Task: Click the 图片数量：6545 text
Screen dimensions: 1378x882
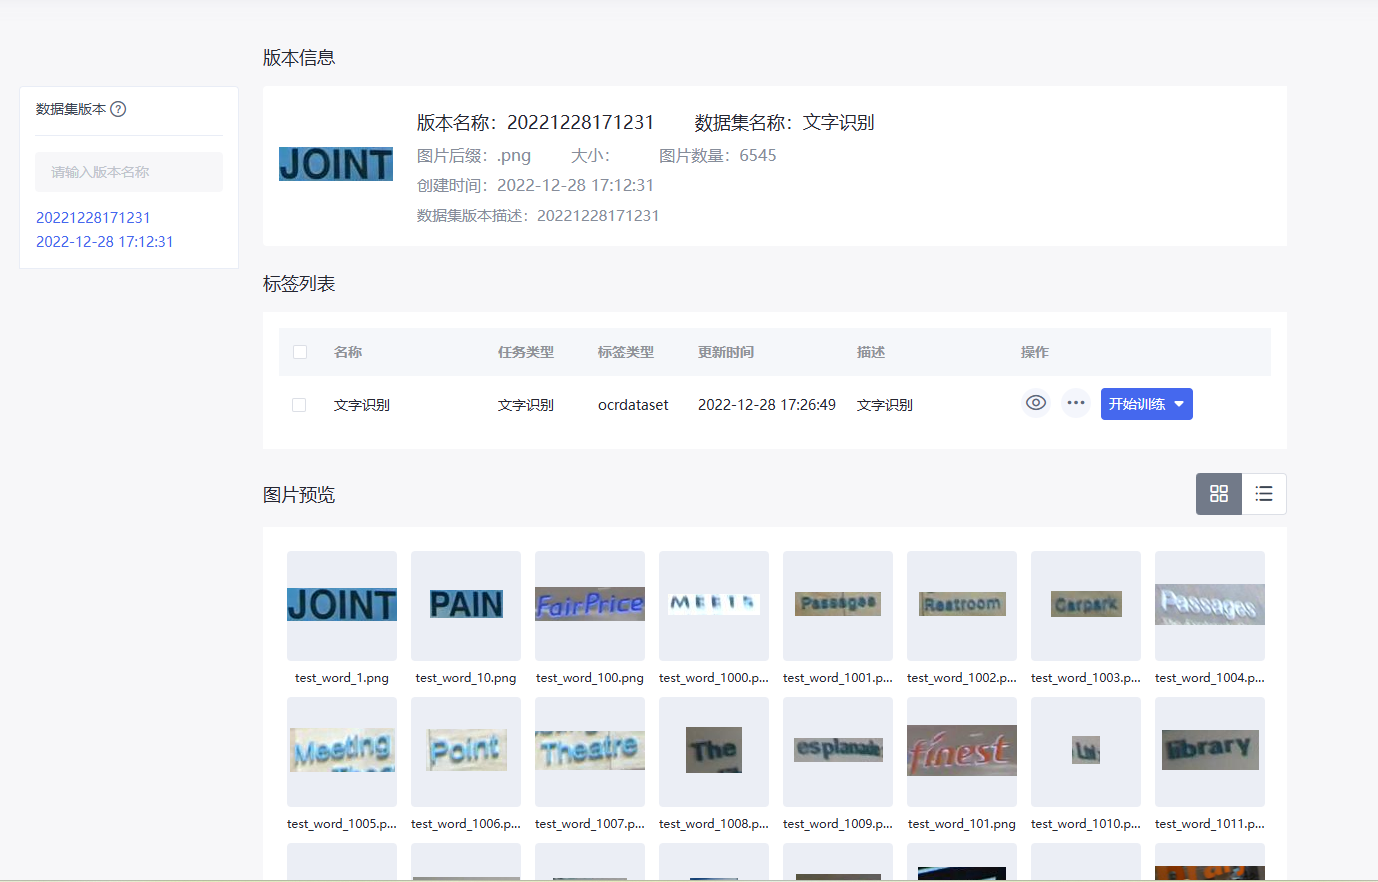Action: (718, 155)
